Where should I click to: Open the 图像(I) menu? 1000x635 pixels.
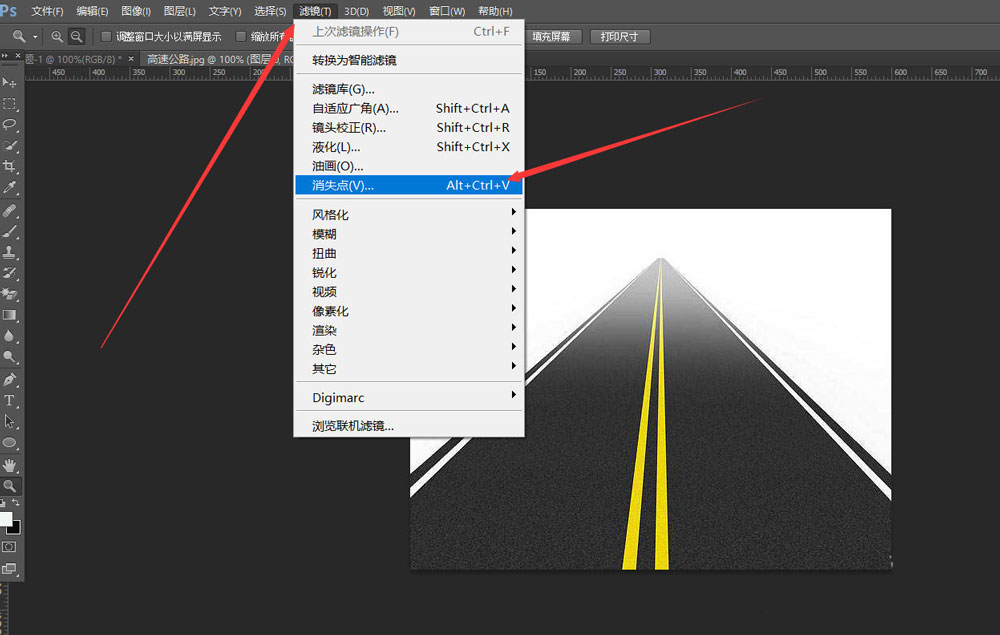136,11
